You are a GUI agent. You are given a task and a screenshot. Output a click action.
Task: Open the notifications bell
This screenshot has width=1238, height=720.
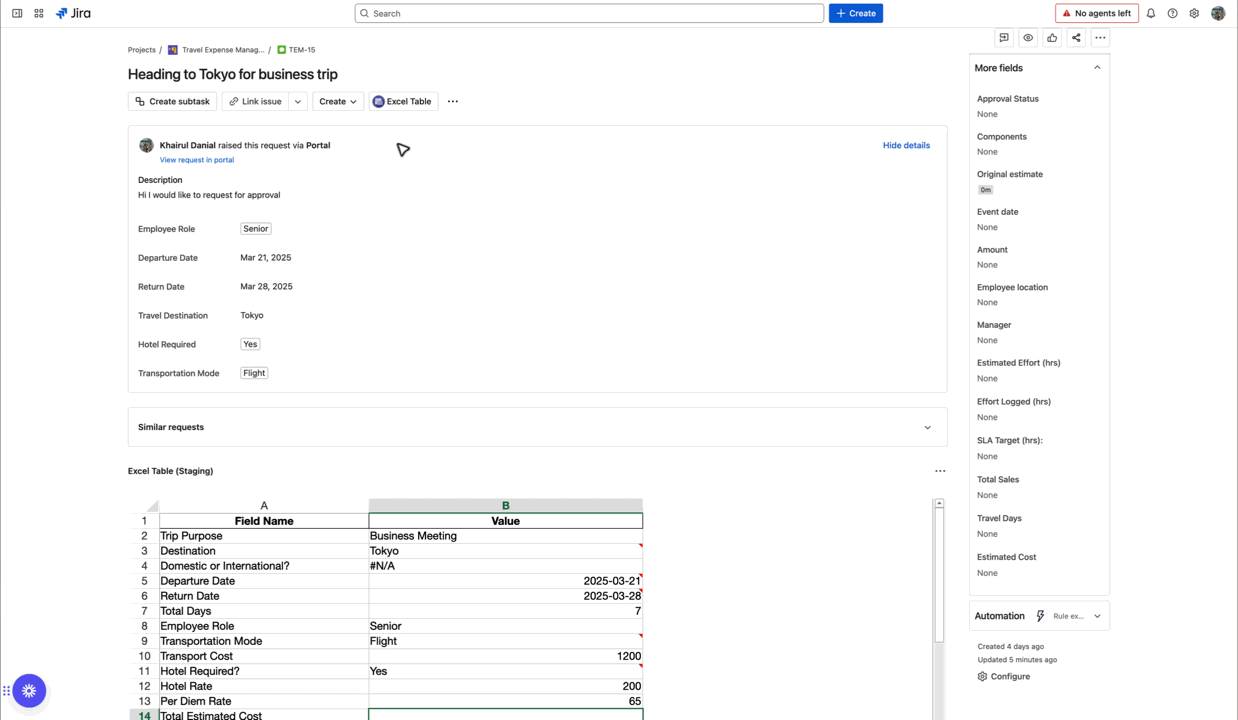pyautogui.click(x=1151, y=13)
